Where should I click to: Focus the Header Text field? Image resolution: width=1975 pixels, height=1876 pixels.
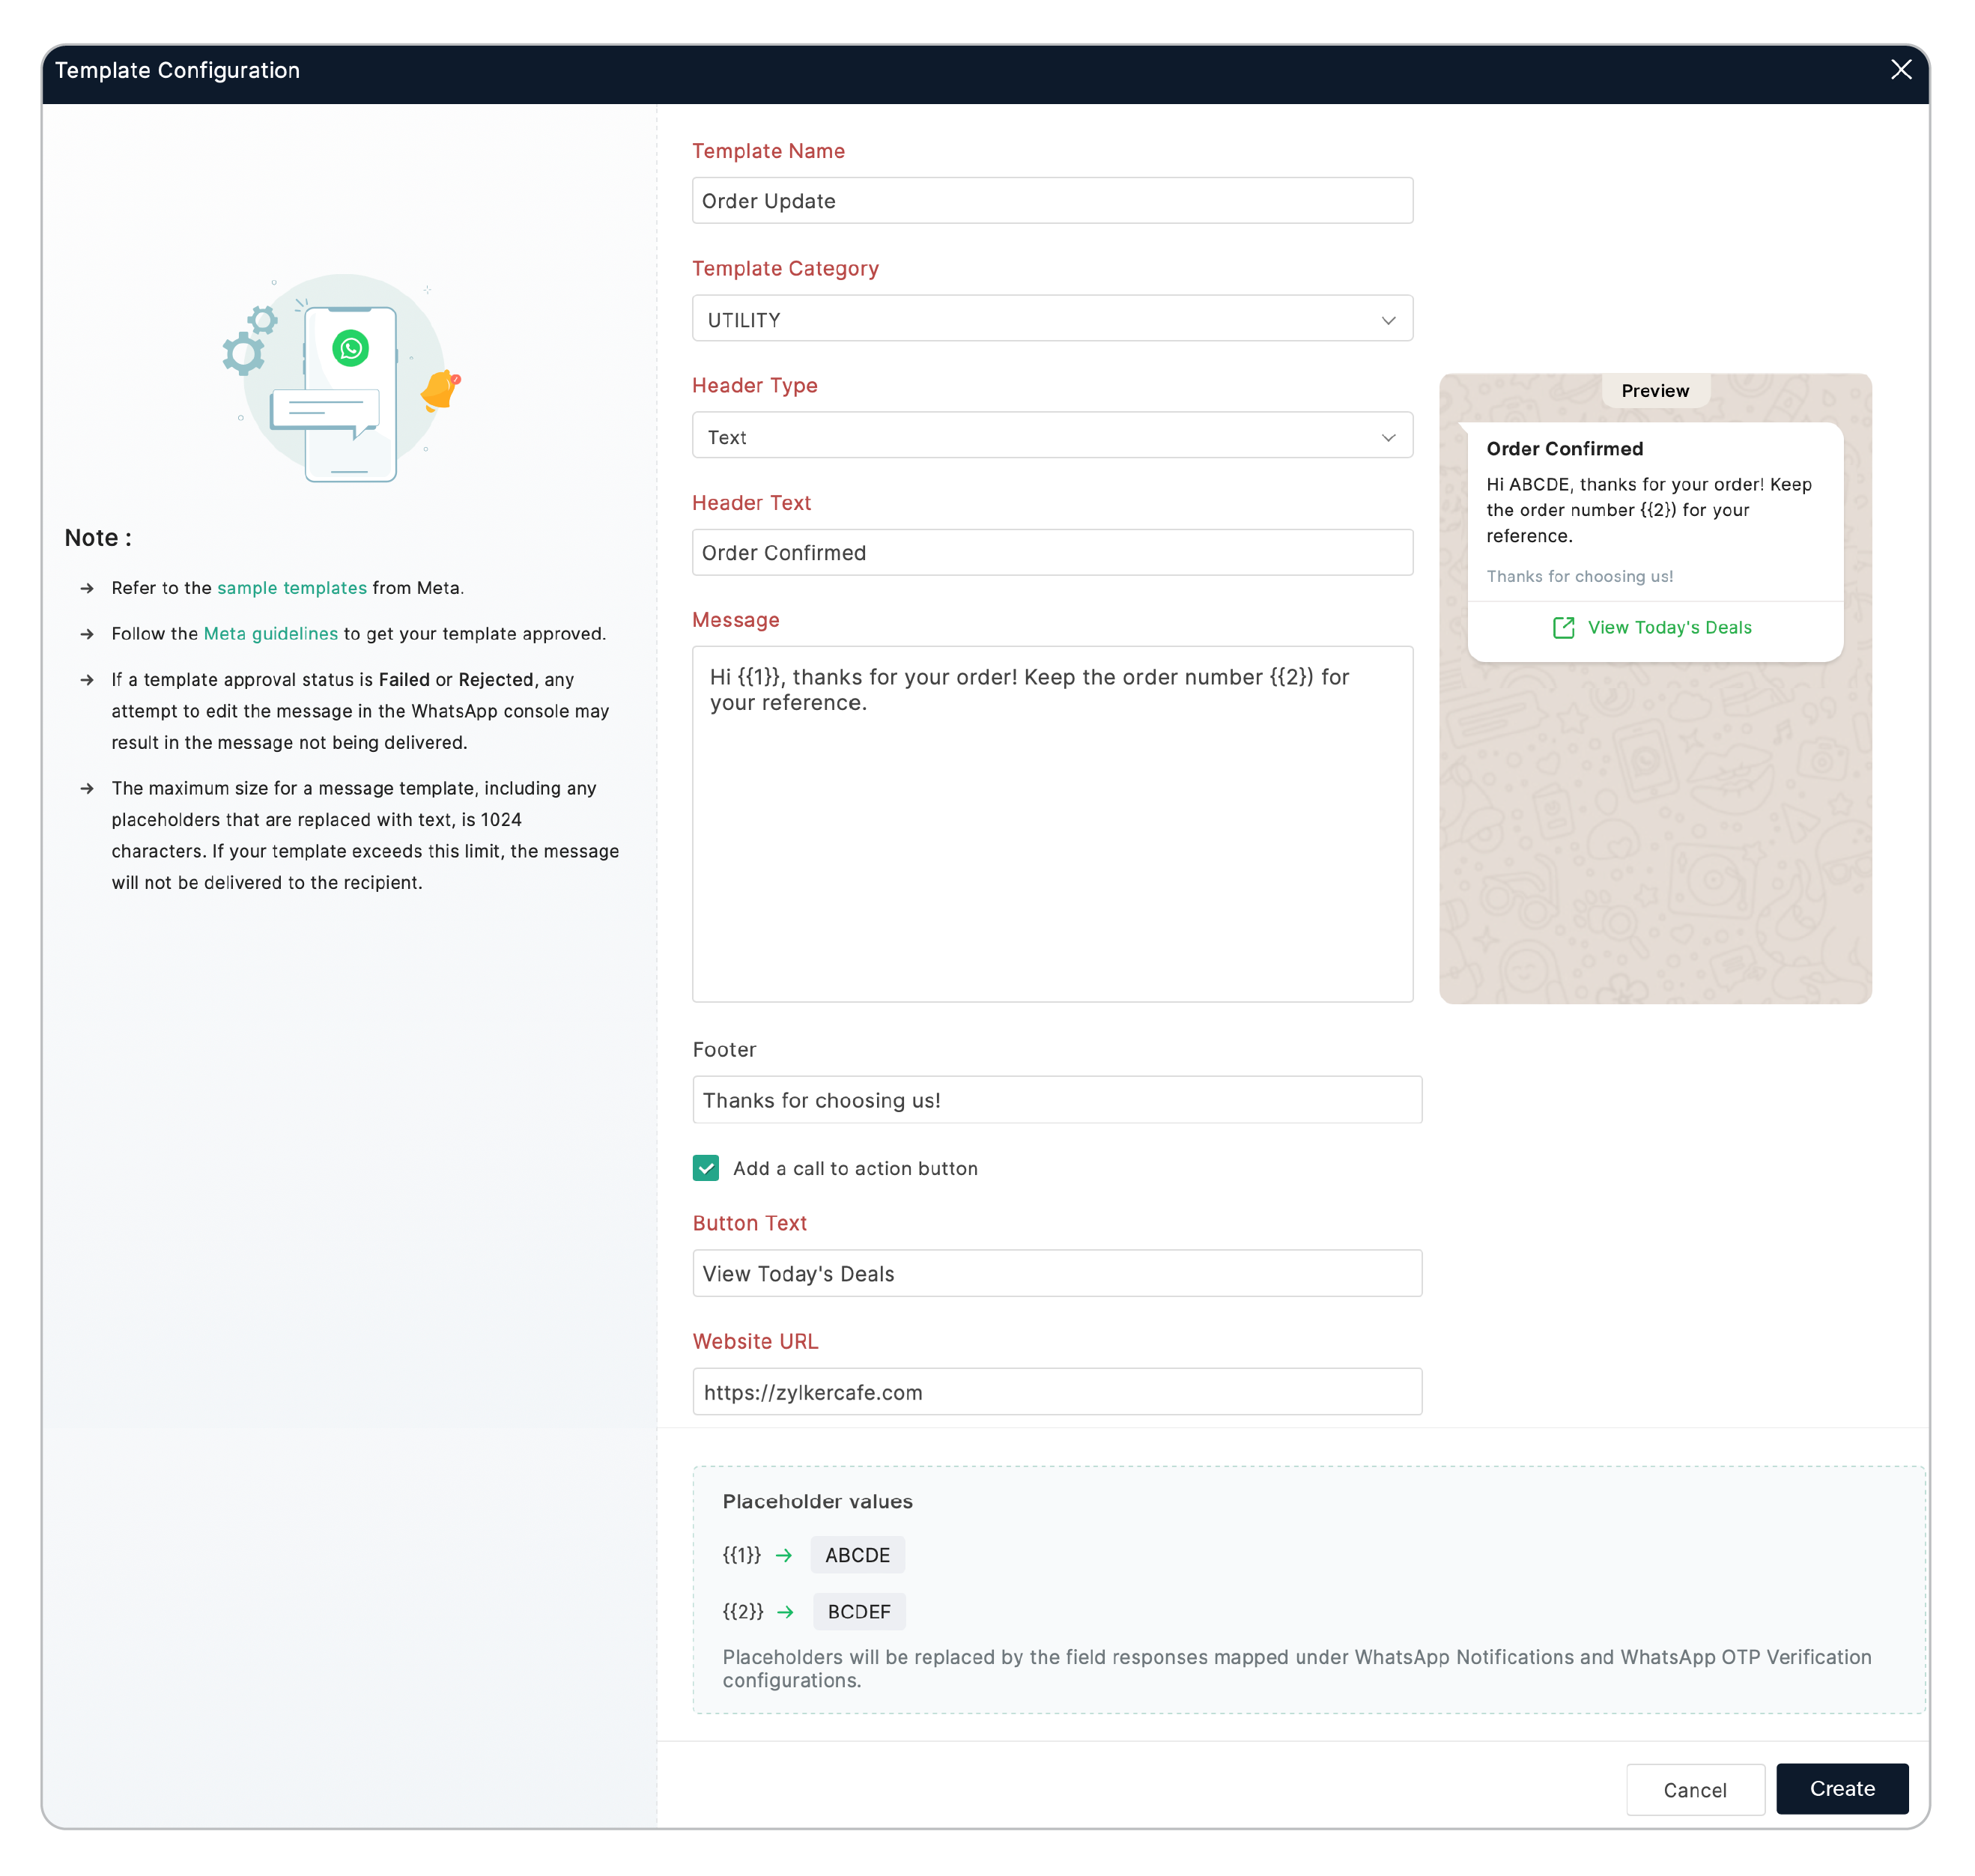1052,553
